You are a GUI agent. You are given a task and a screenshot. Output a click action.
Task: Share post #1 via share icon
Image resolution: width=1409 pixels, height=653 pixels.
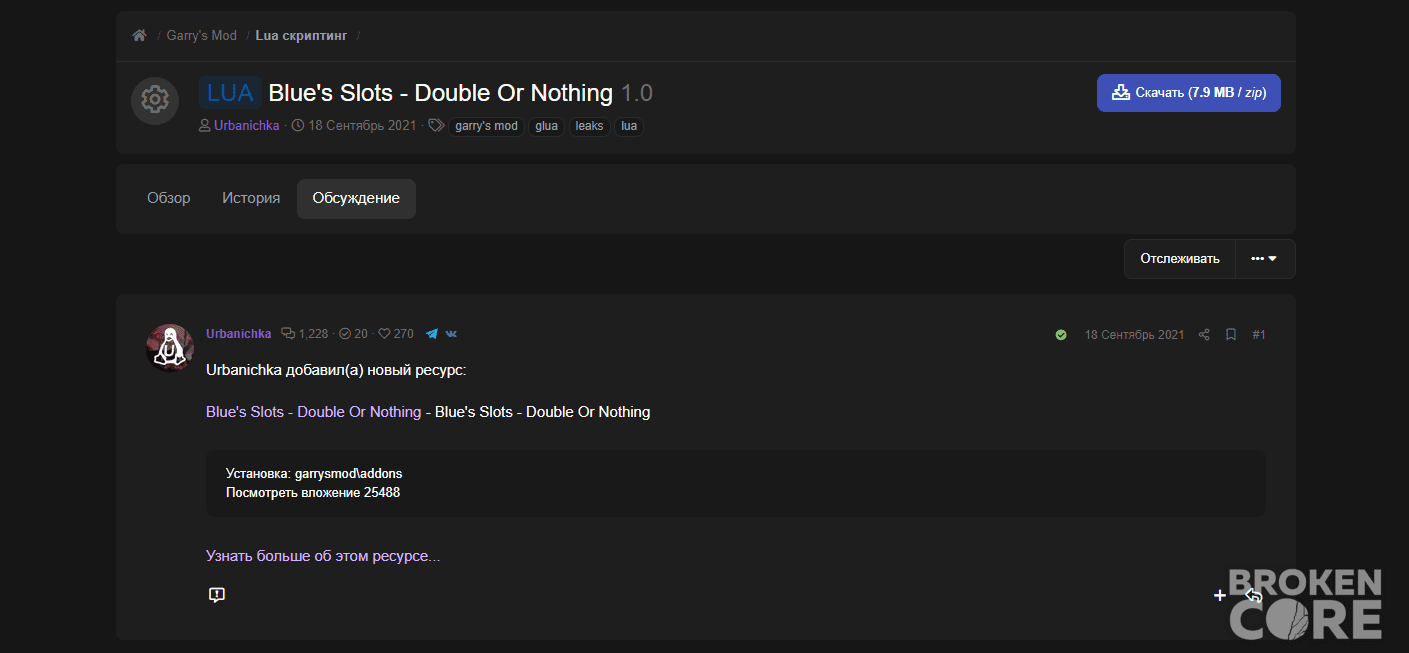coord(1204,334)
